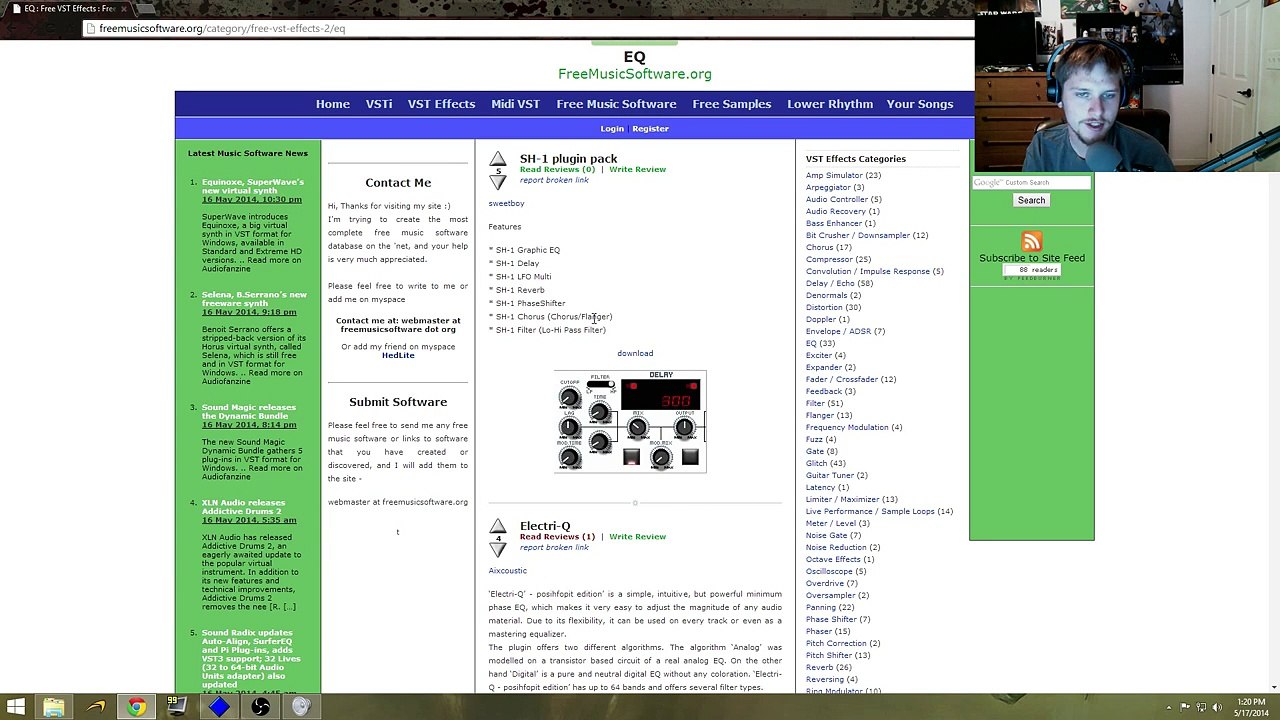Open the Reverb category
The width and height of the screenshot is (1280, 720).
tap(819, 668)
